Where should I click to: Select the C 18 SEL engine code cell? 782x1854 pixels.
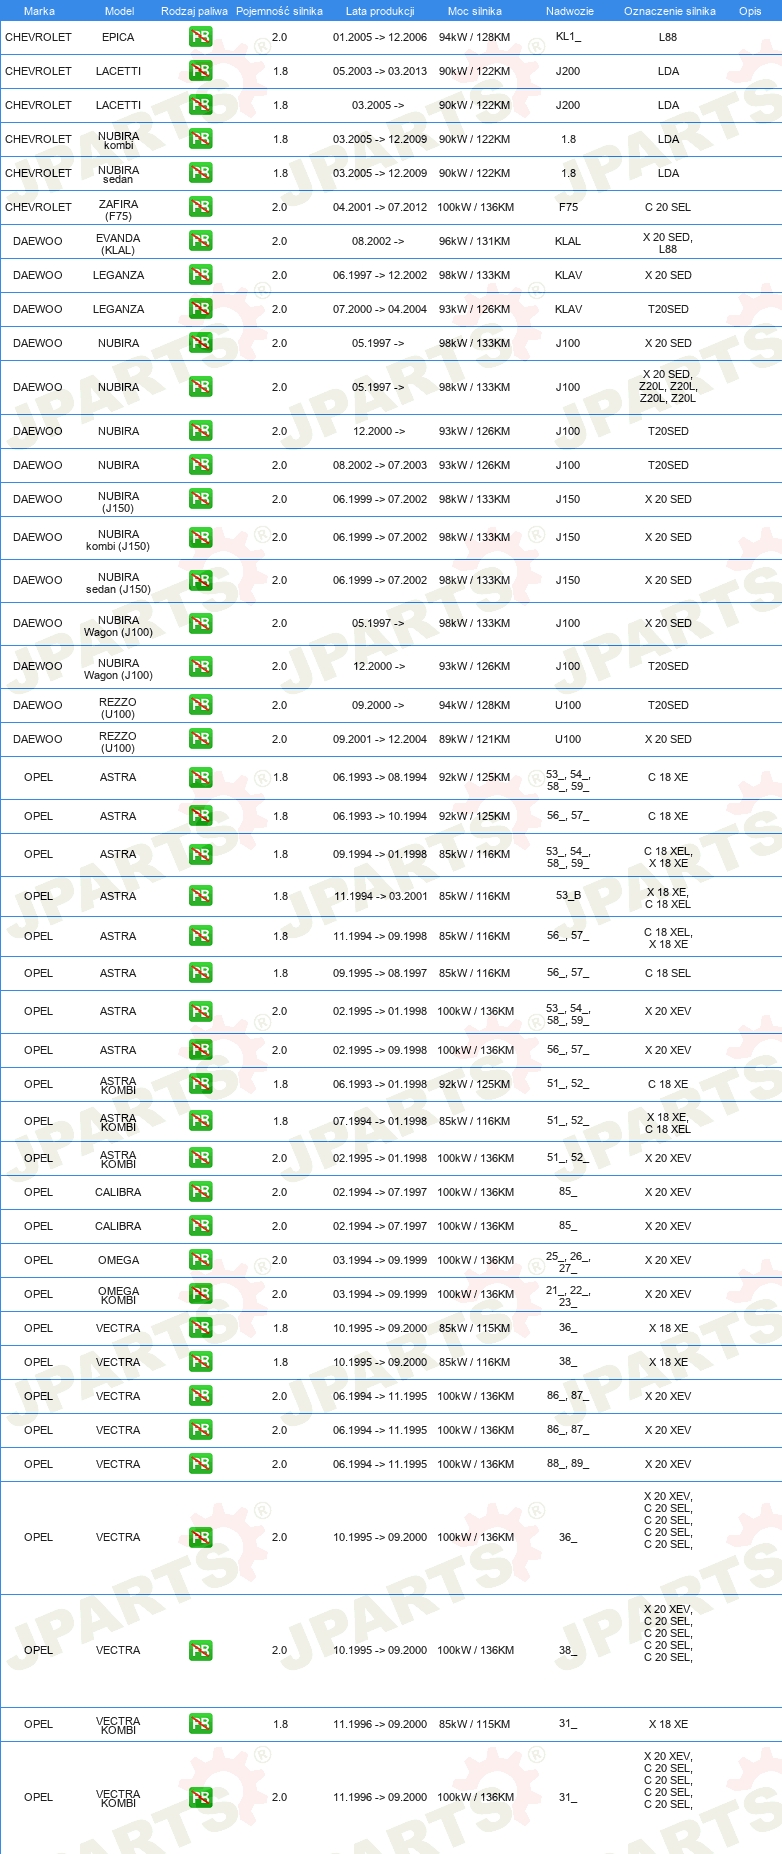668,973
